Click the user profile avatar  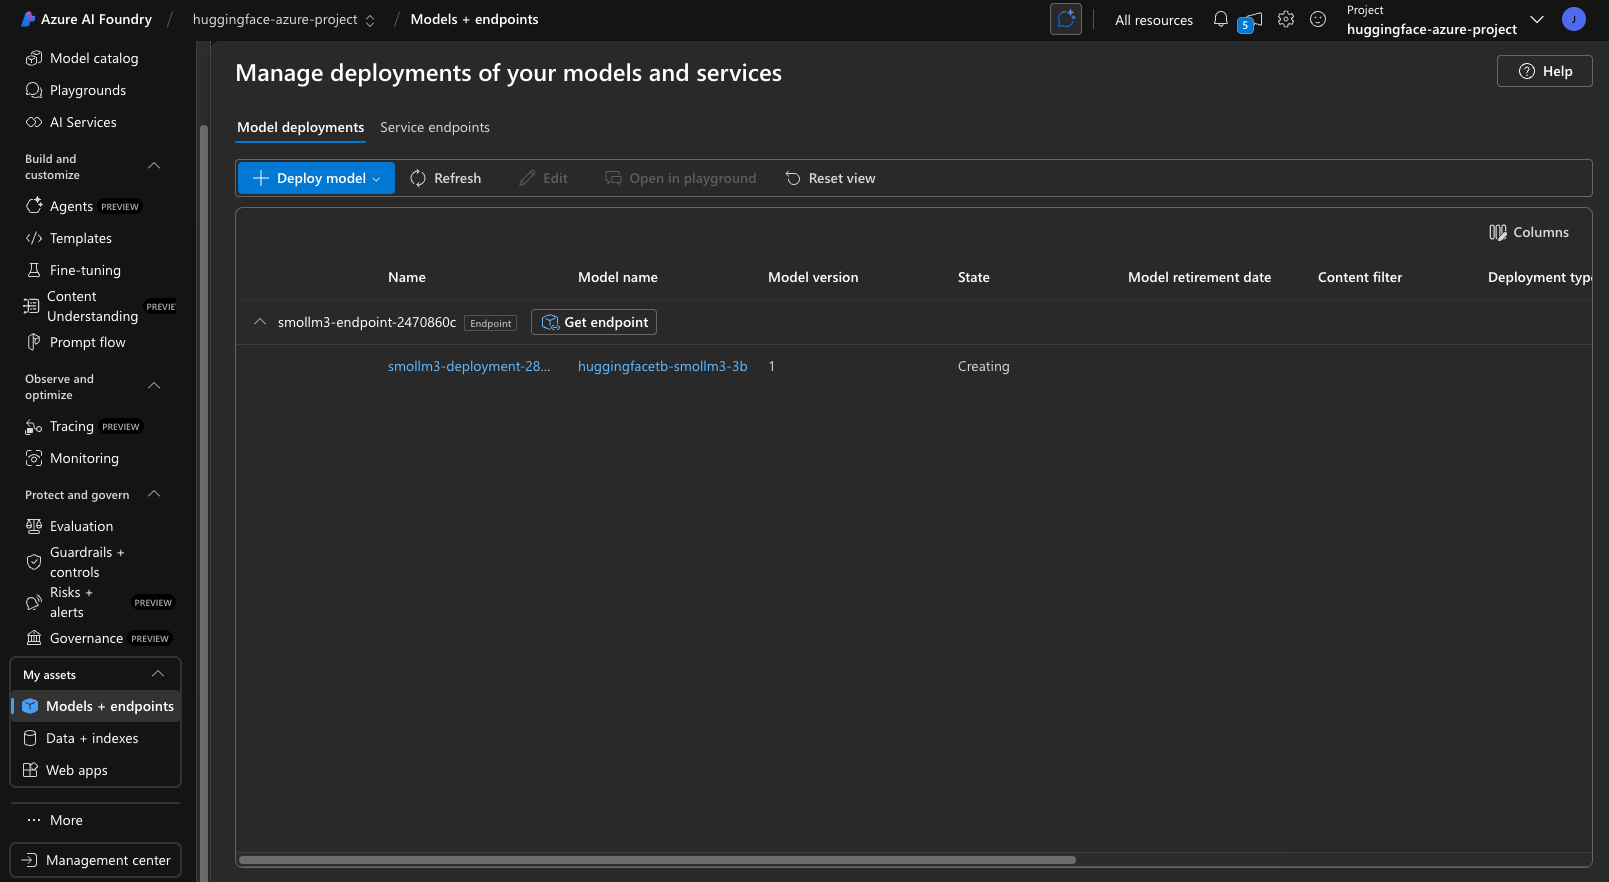(1573, 19)
